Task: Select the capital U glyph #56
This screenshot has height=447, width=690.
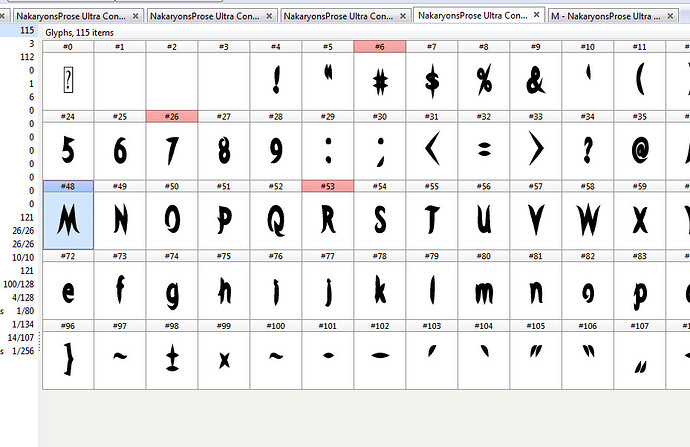Action: [484, 220]
